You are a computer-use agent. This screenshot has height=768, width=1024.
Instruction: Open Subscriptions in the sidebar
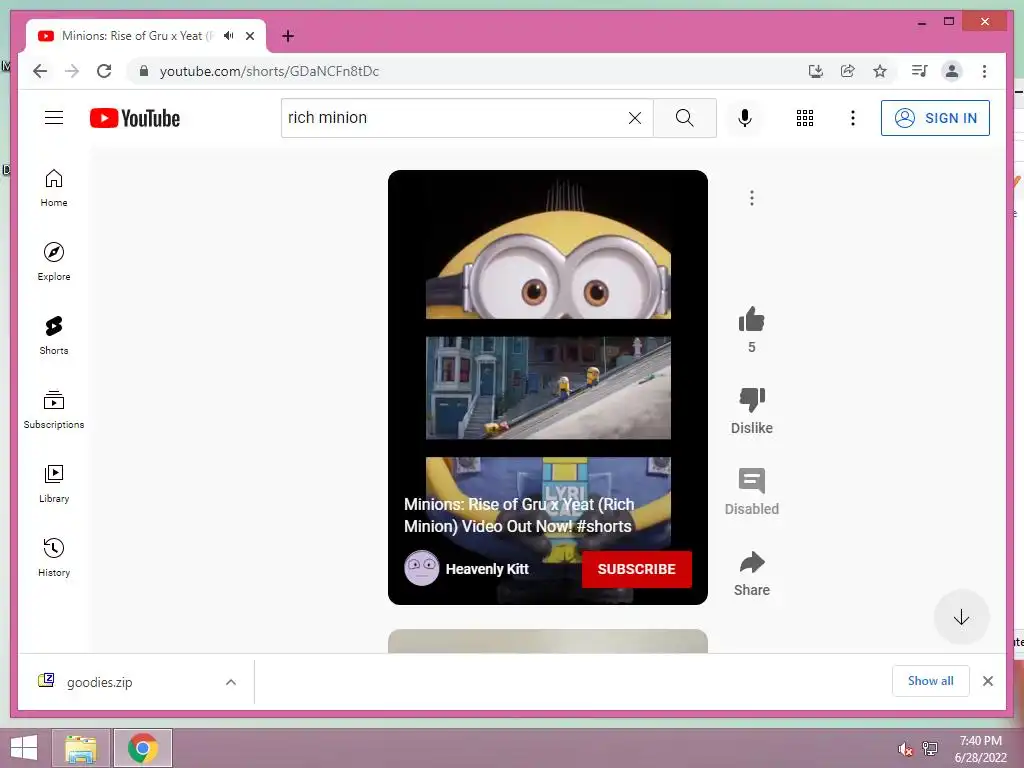point(54,410)
